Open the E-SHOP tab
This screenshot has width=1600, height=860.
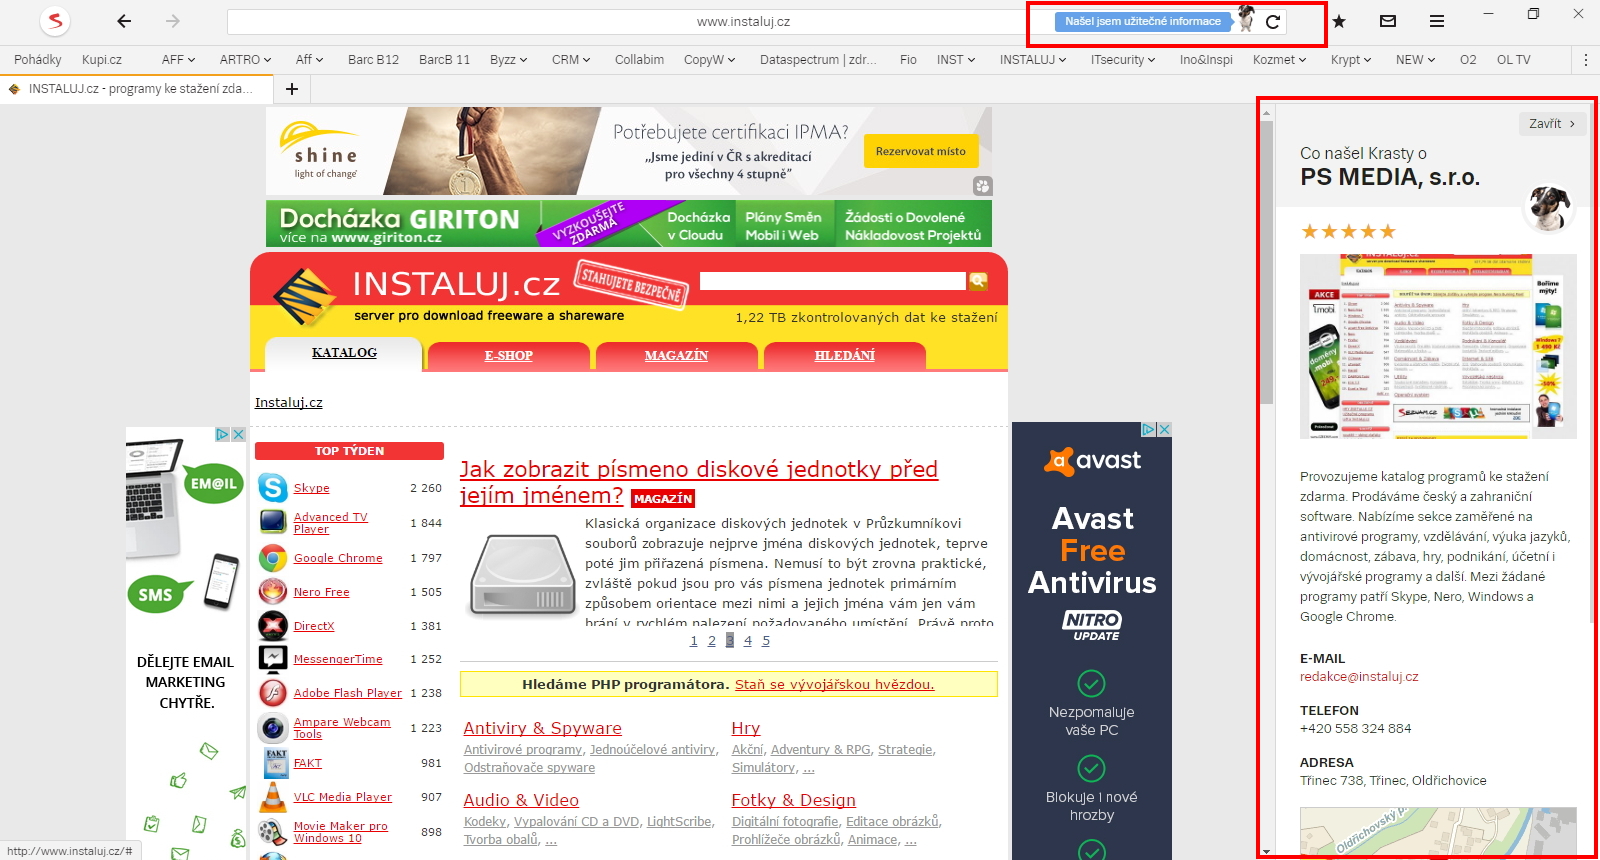(509, 356)
